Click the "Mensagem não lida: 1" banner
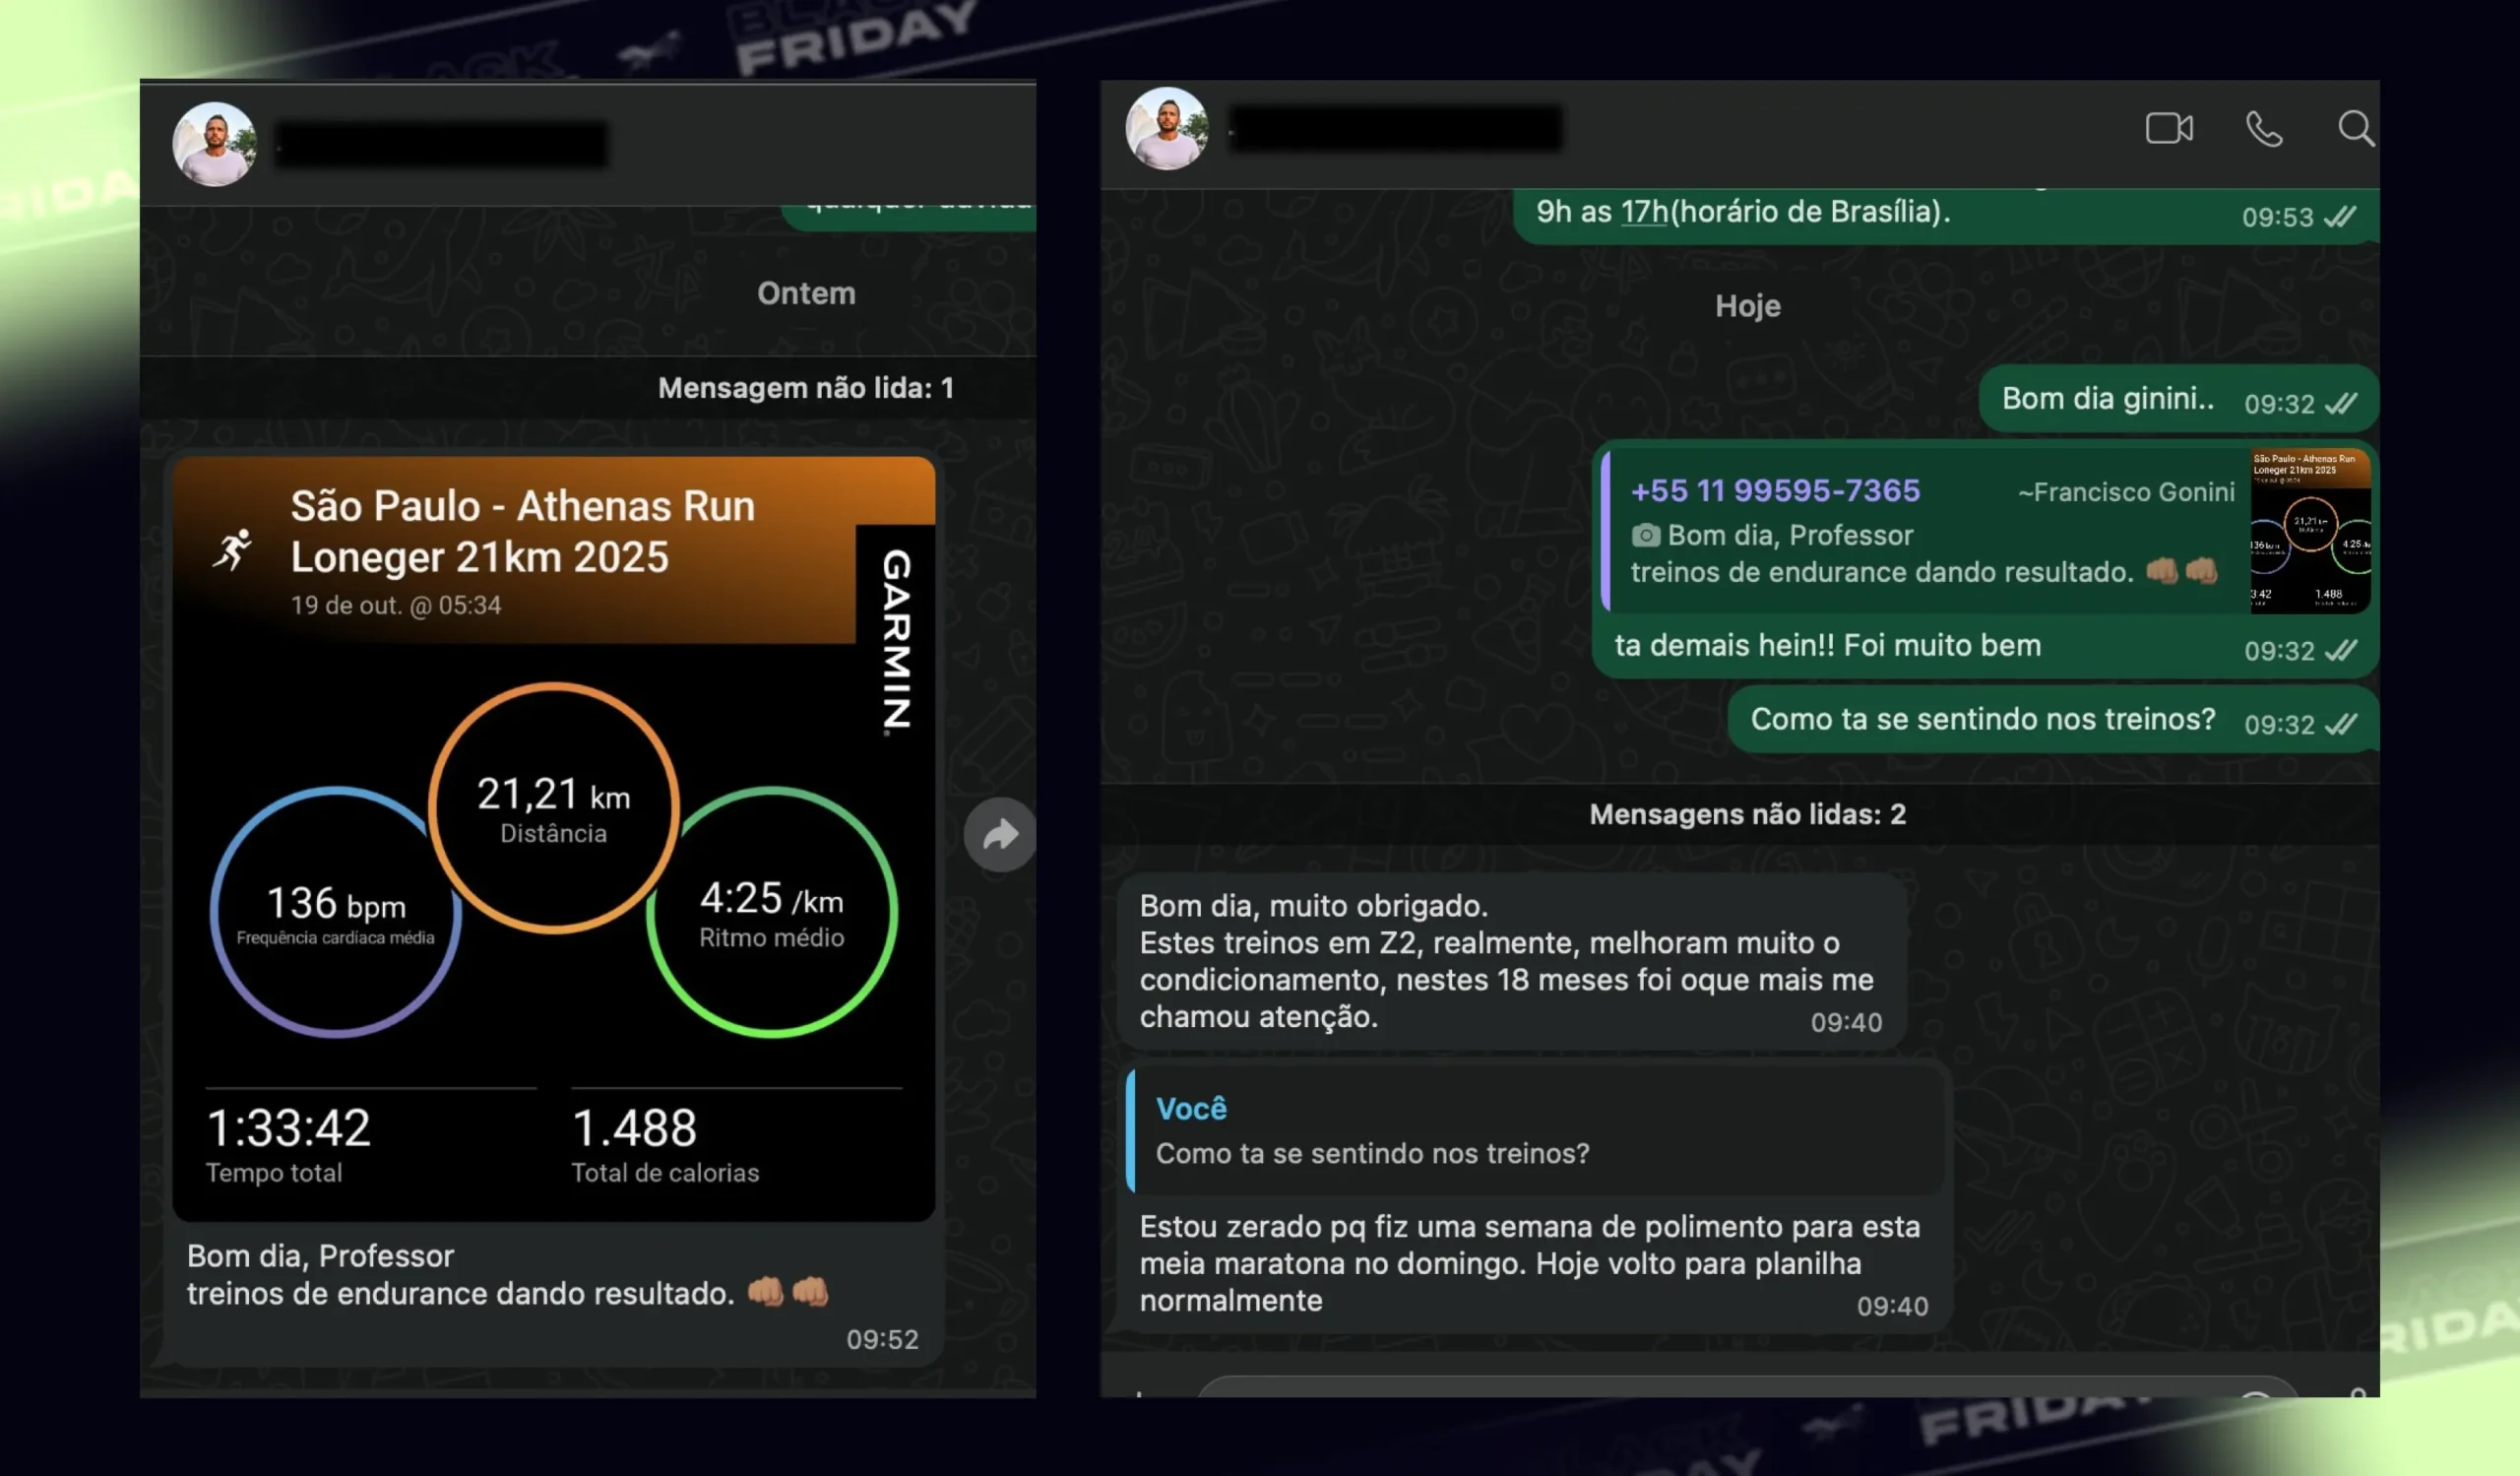 pos(806,388)
